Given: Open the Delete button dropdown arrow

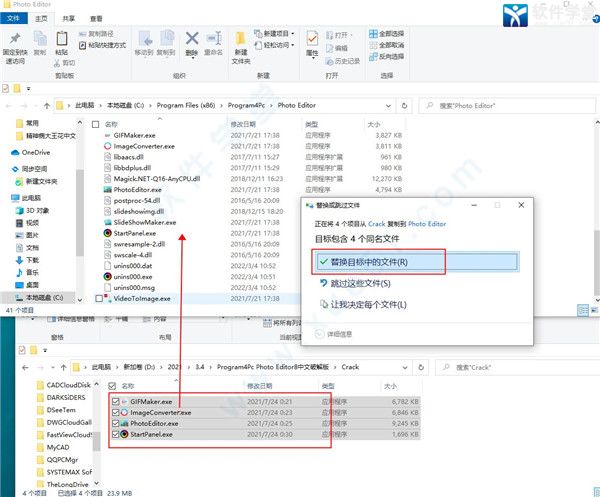Looking at the screenshot, I should click(192, 58).
